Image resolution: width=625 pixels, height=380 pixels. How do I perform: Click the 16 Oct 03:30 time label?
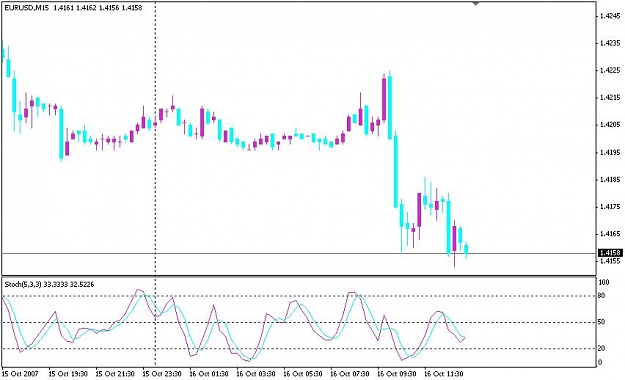click(256, 374)
